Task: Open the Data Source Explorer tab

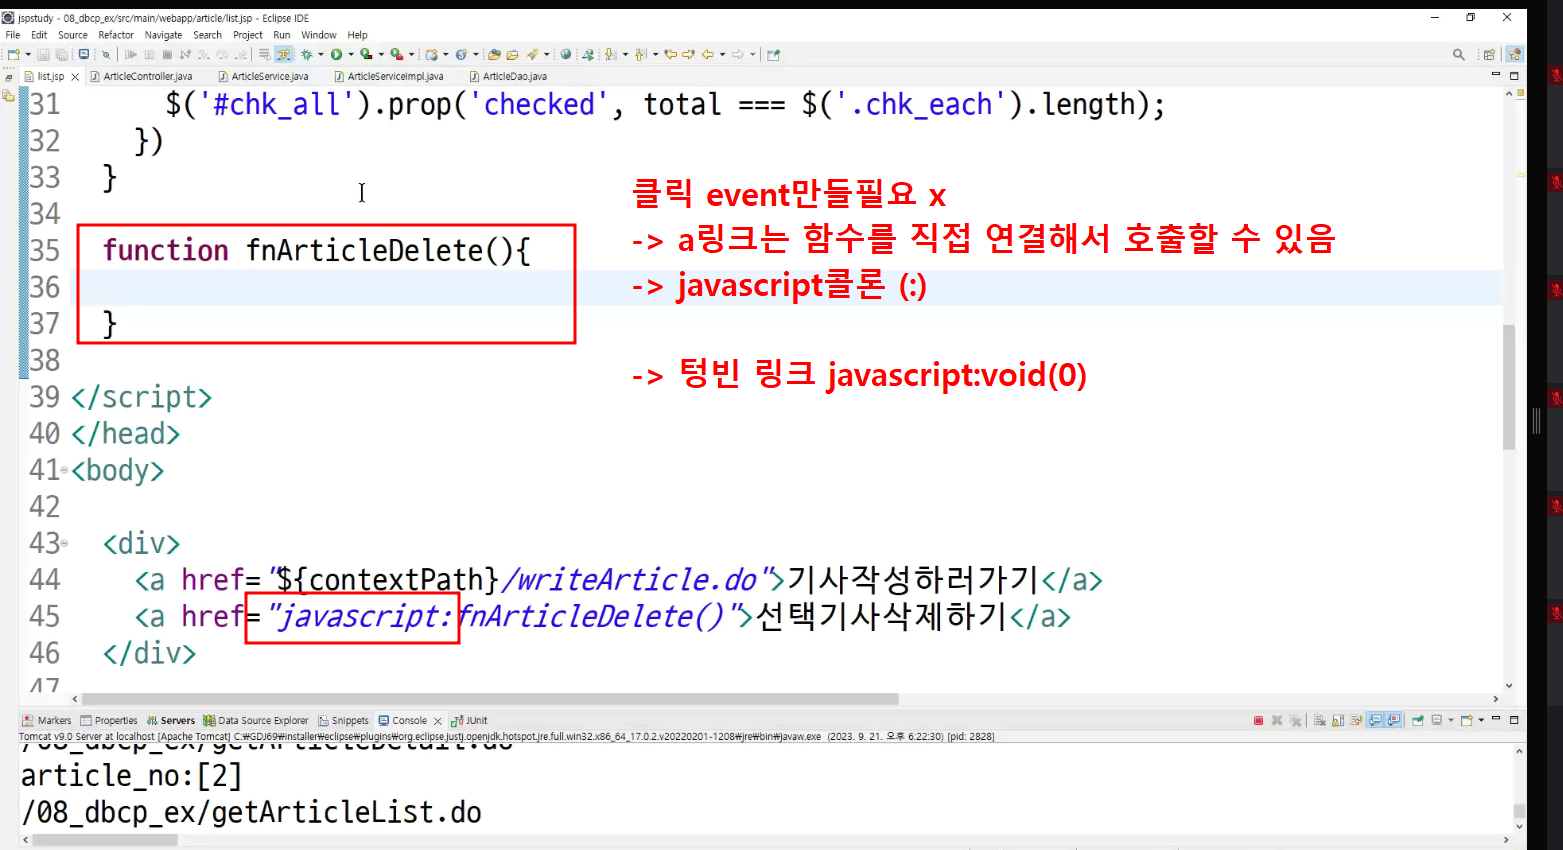Action: tap(256, 720)
